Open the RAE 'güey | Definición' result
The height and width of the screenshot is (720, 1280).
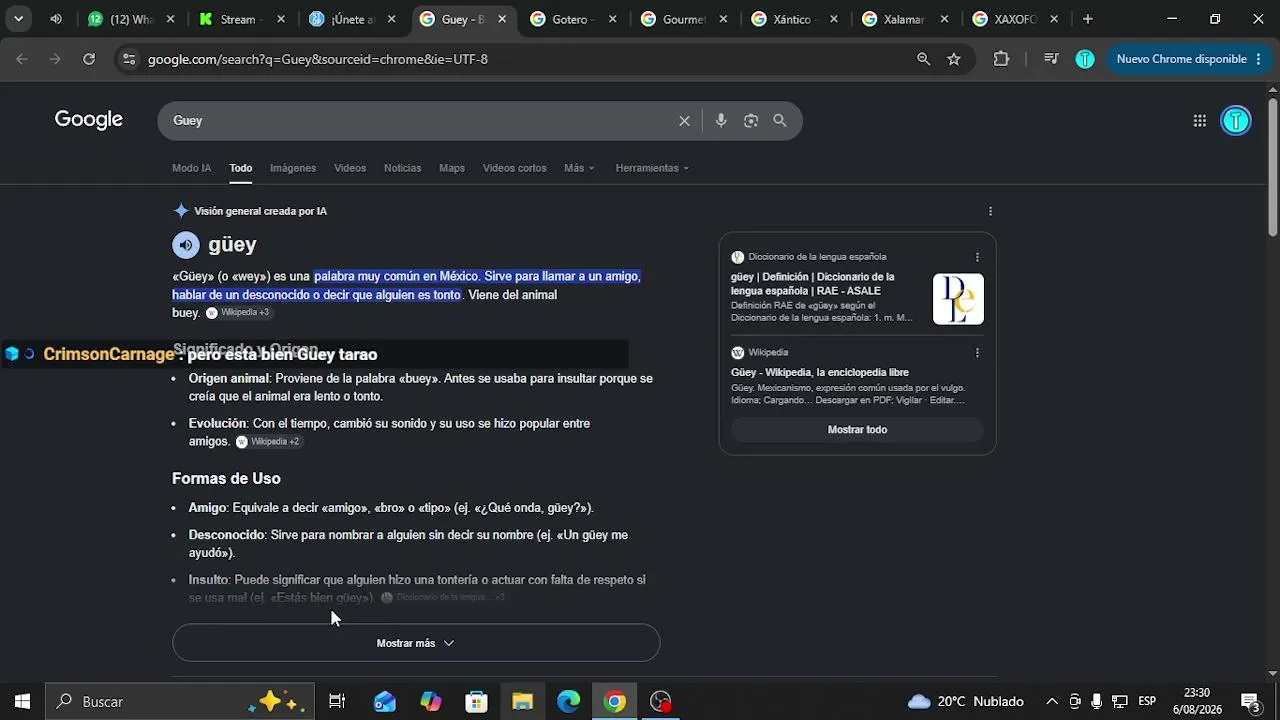(x=813, y=284)
